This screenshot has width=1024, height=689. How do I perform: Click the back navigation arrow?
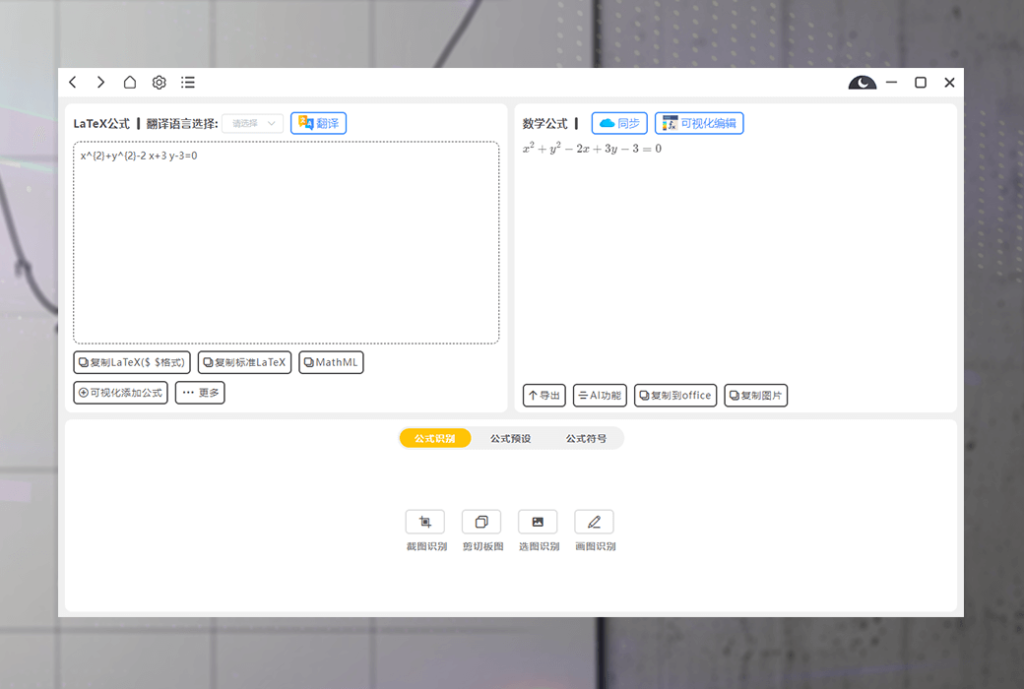[x=73, y=82]
